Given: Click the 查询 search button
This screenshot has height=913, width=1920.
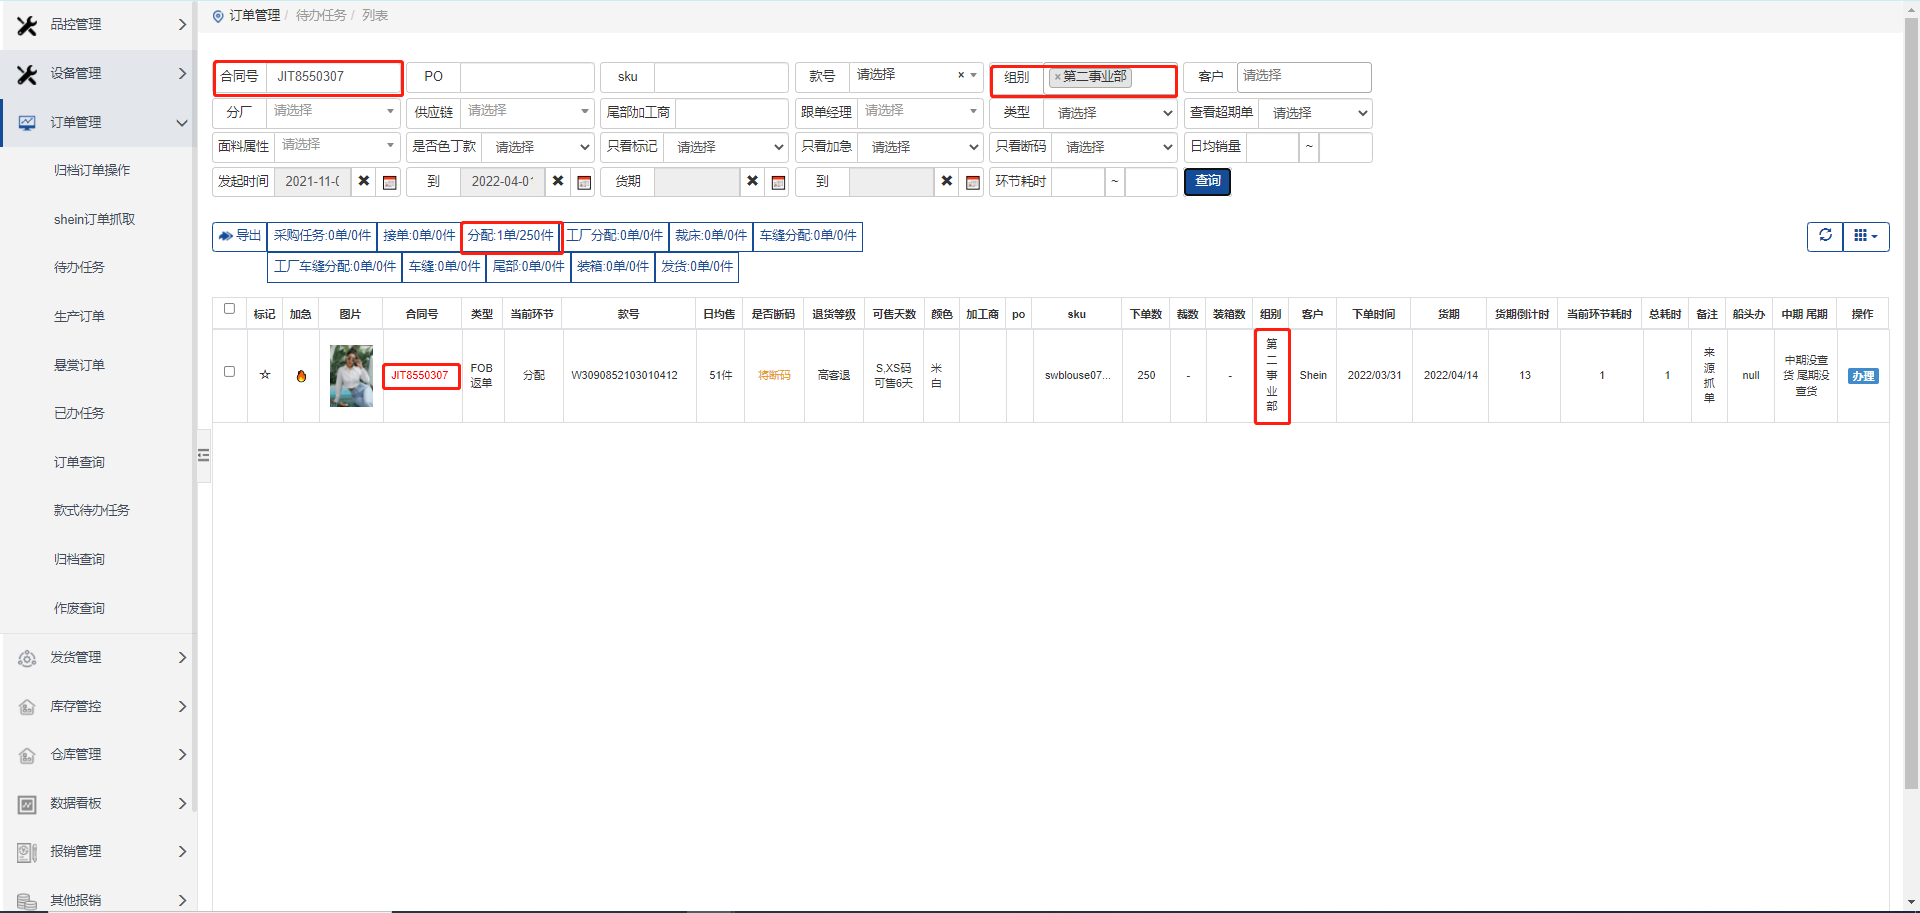Looking at the screenshot, I should [x=1207, y=181].
